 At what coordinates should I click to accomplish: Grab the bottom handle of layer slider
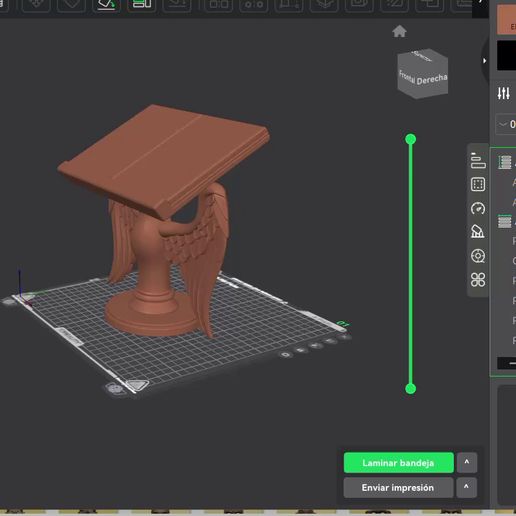[410, 388]
